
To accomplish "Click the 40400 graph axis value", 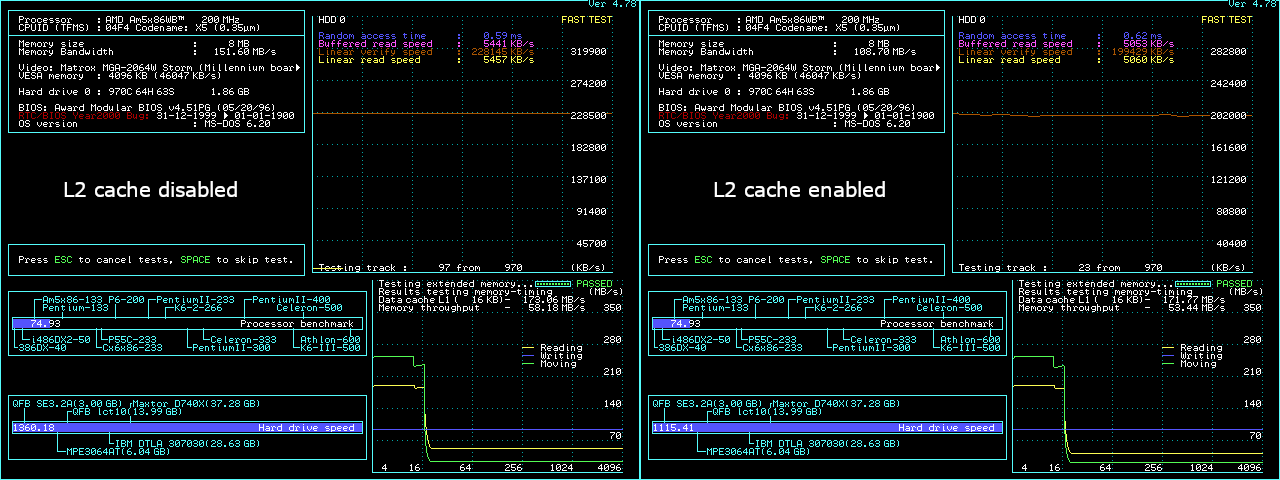I will (x=1232, y=244).
